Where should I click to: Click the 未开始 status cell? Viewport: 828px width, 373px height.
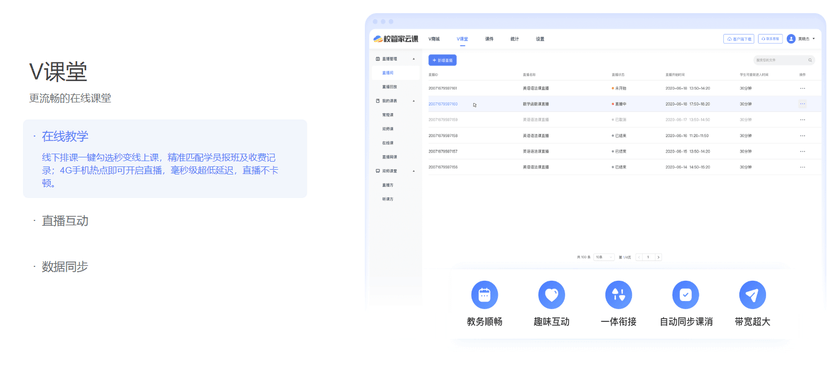pyautogui.click(x=619, y=88)
